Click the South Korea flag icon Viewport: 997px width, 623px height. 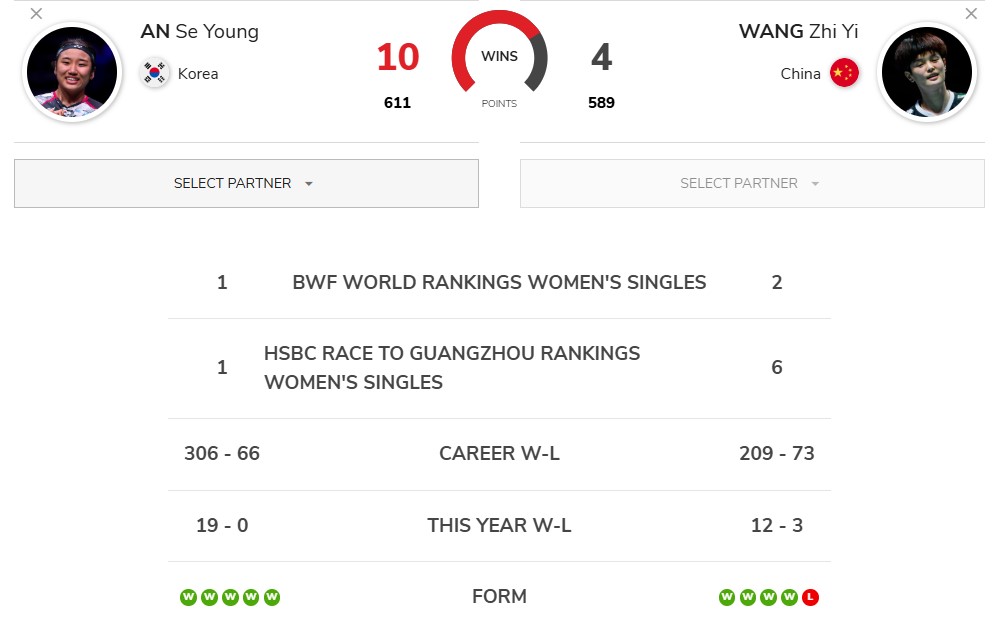point(156,72)
